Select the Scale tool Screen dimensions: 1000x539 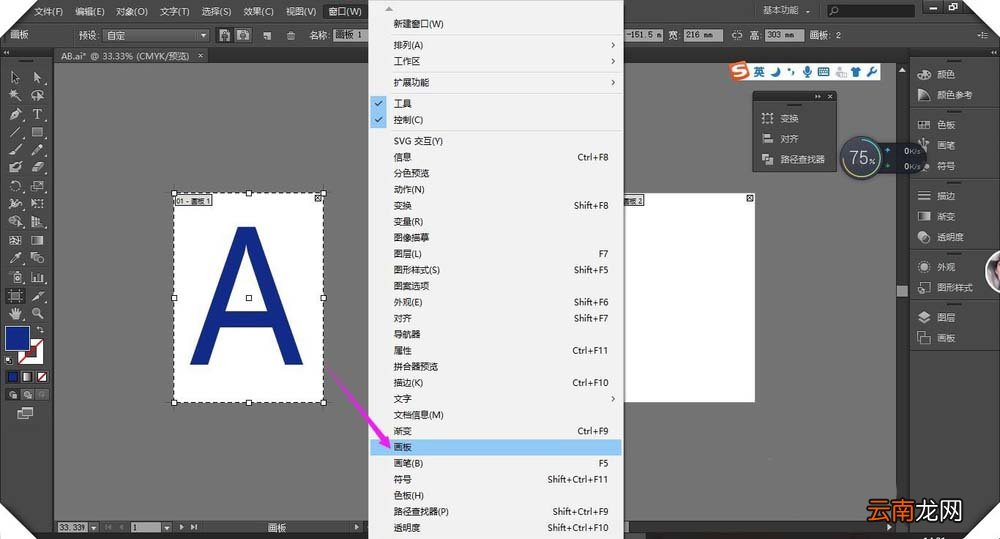pyautogui.click(x=38, y=186)
